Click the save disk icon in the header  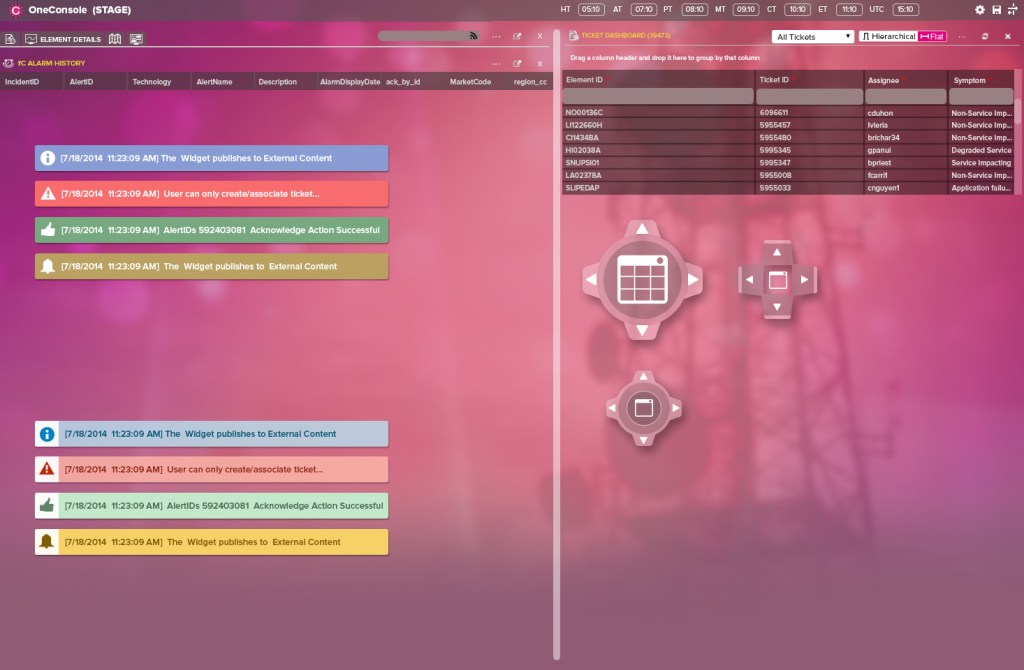click(996, 10)
